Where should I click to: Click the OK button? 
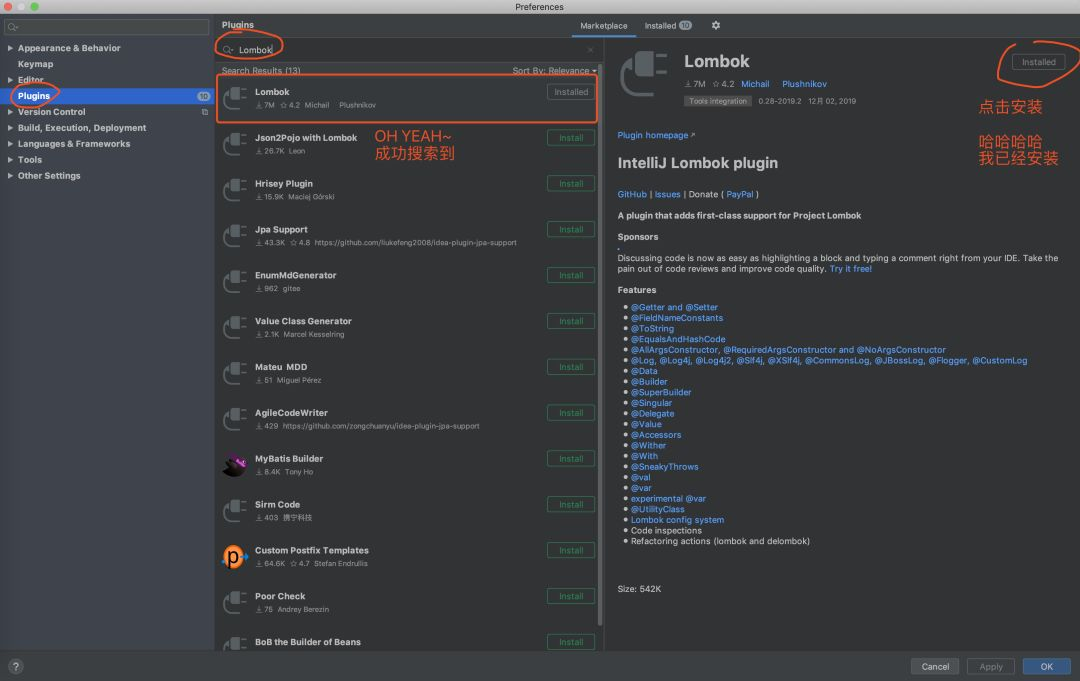[1046, 667]
